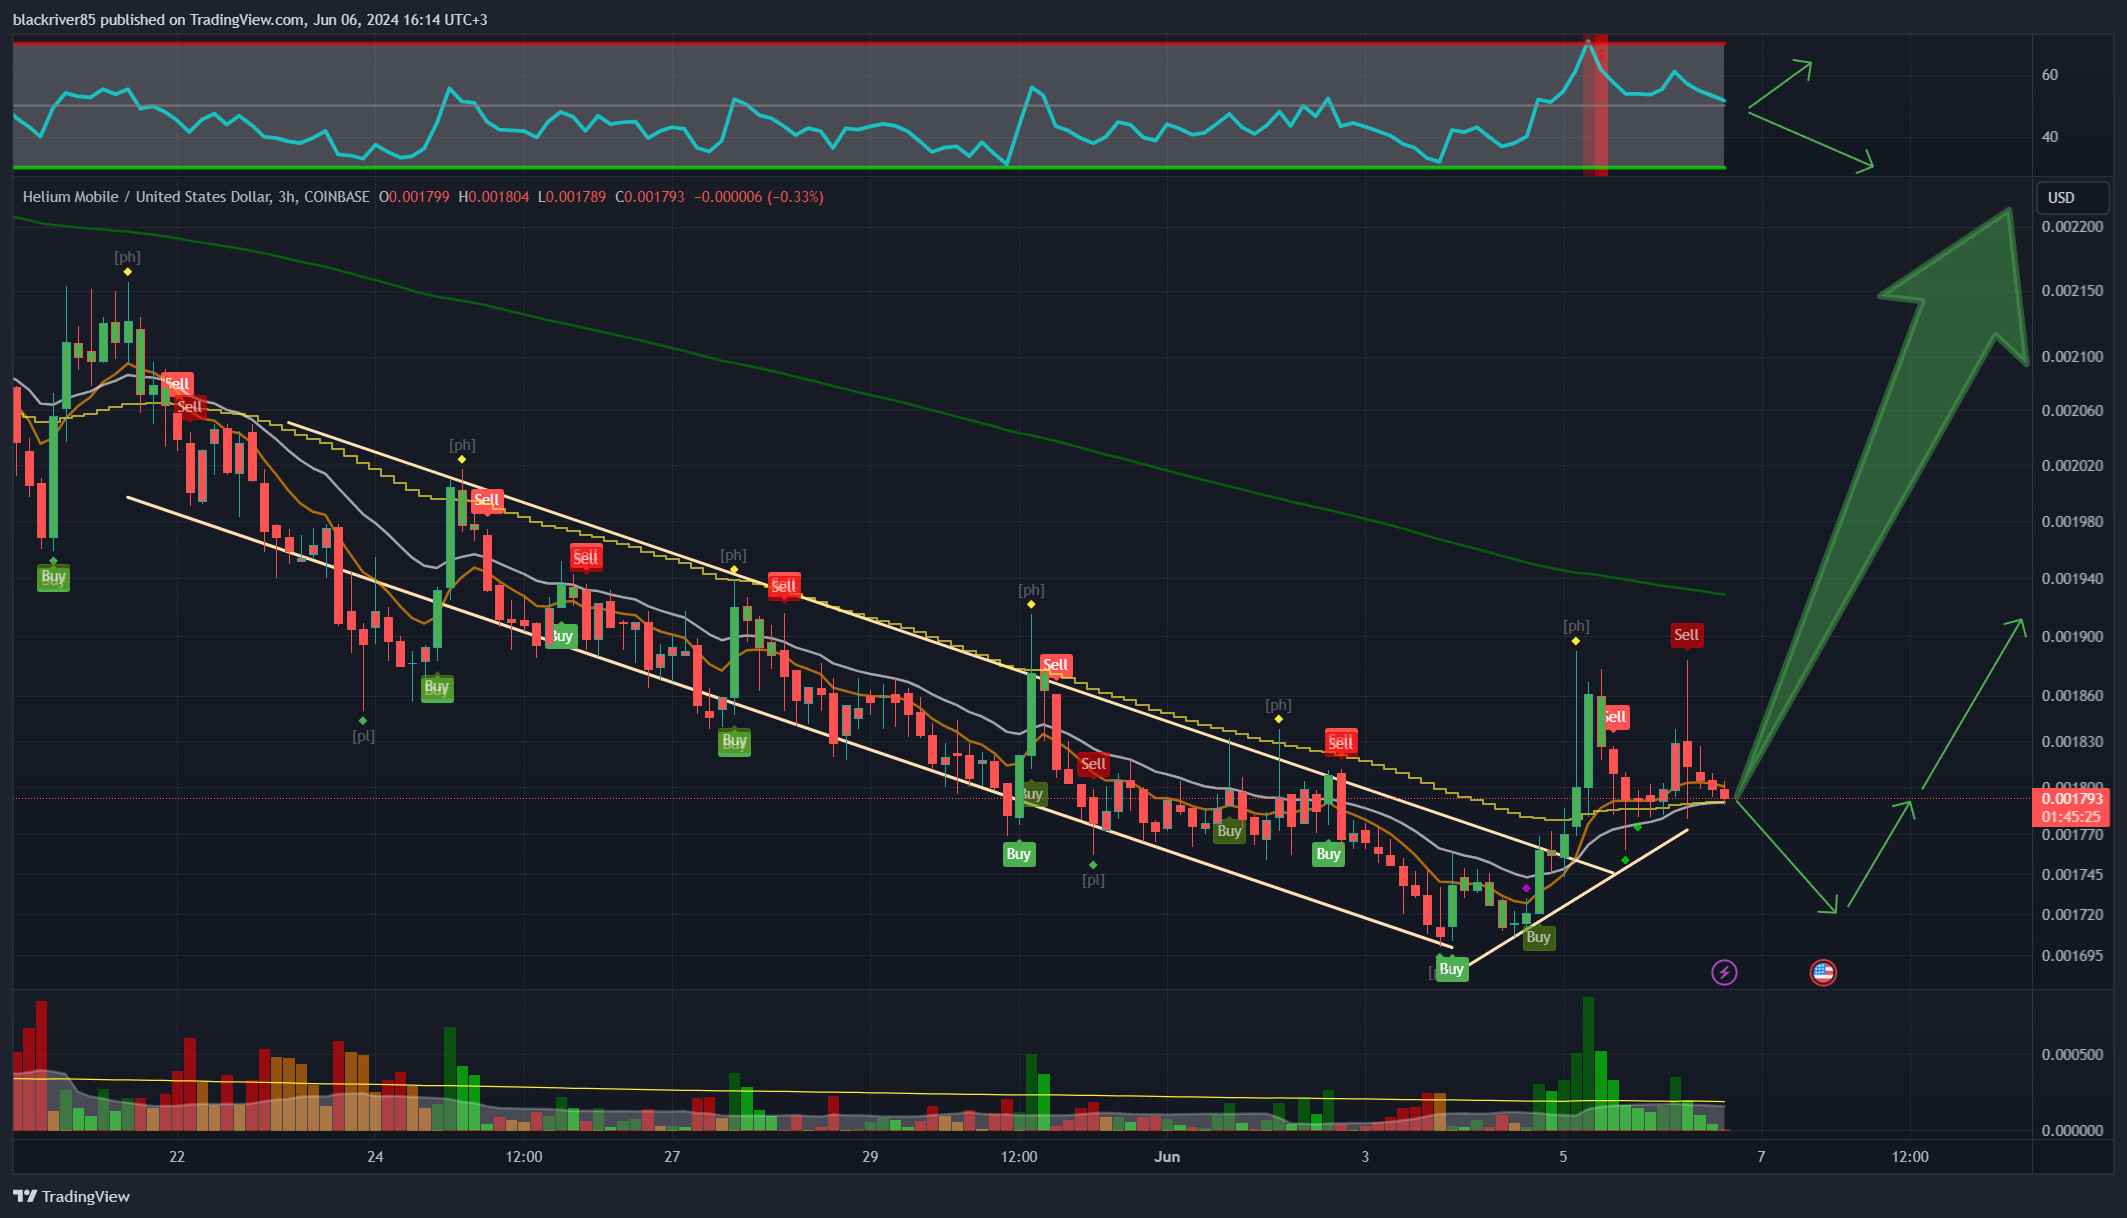Click the 0.001980 price axis label
2127x1218 pixels.
[x=2072, y=522]
